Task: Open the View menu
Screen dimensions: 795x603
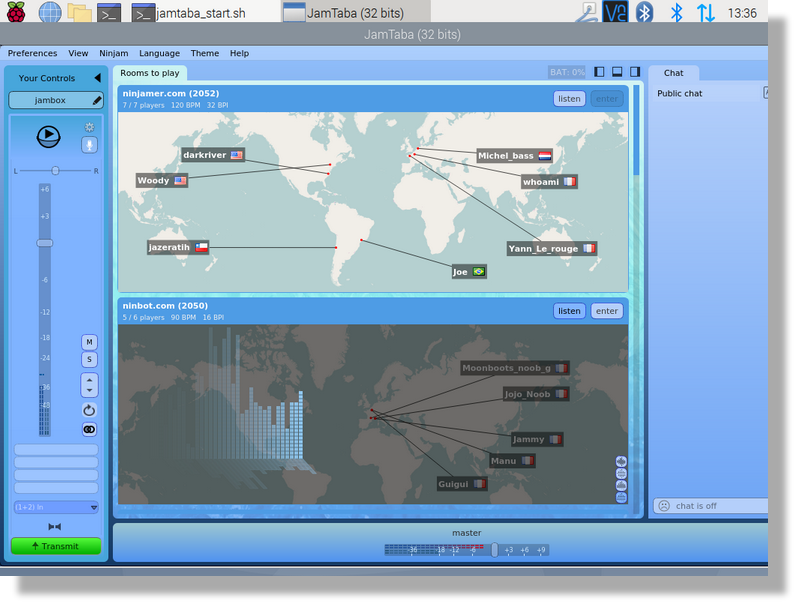Action: tap(78, 53)
